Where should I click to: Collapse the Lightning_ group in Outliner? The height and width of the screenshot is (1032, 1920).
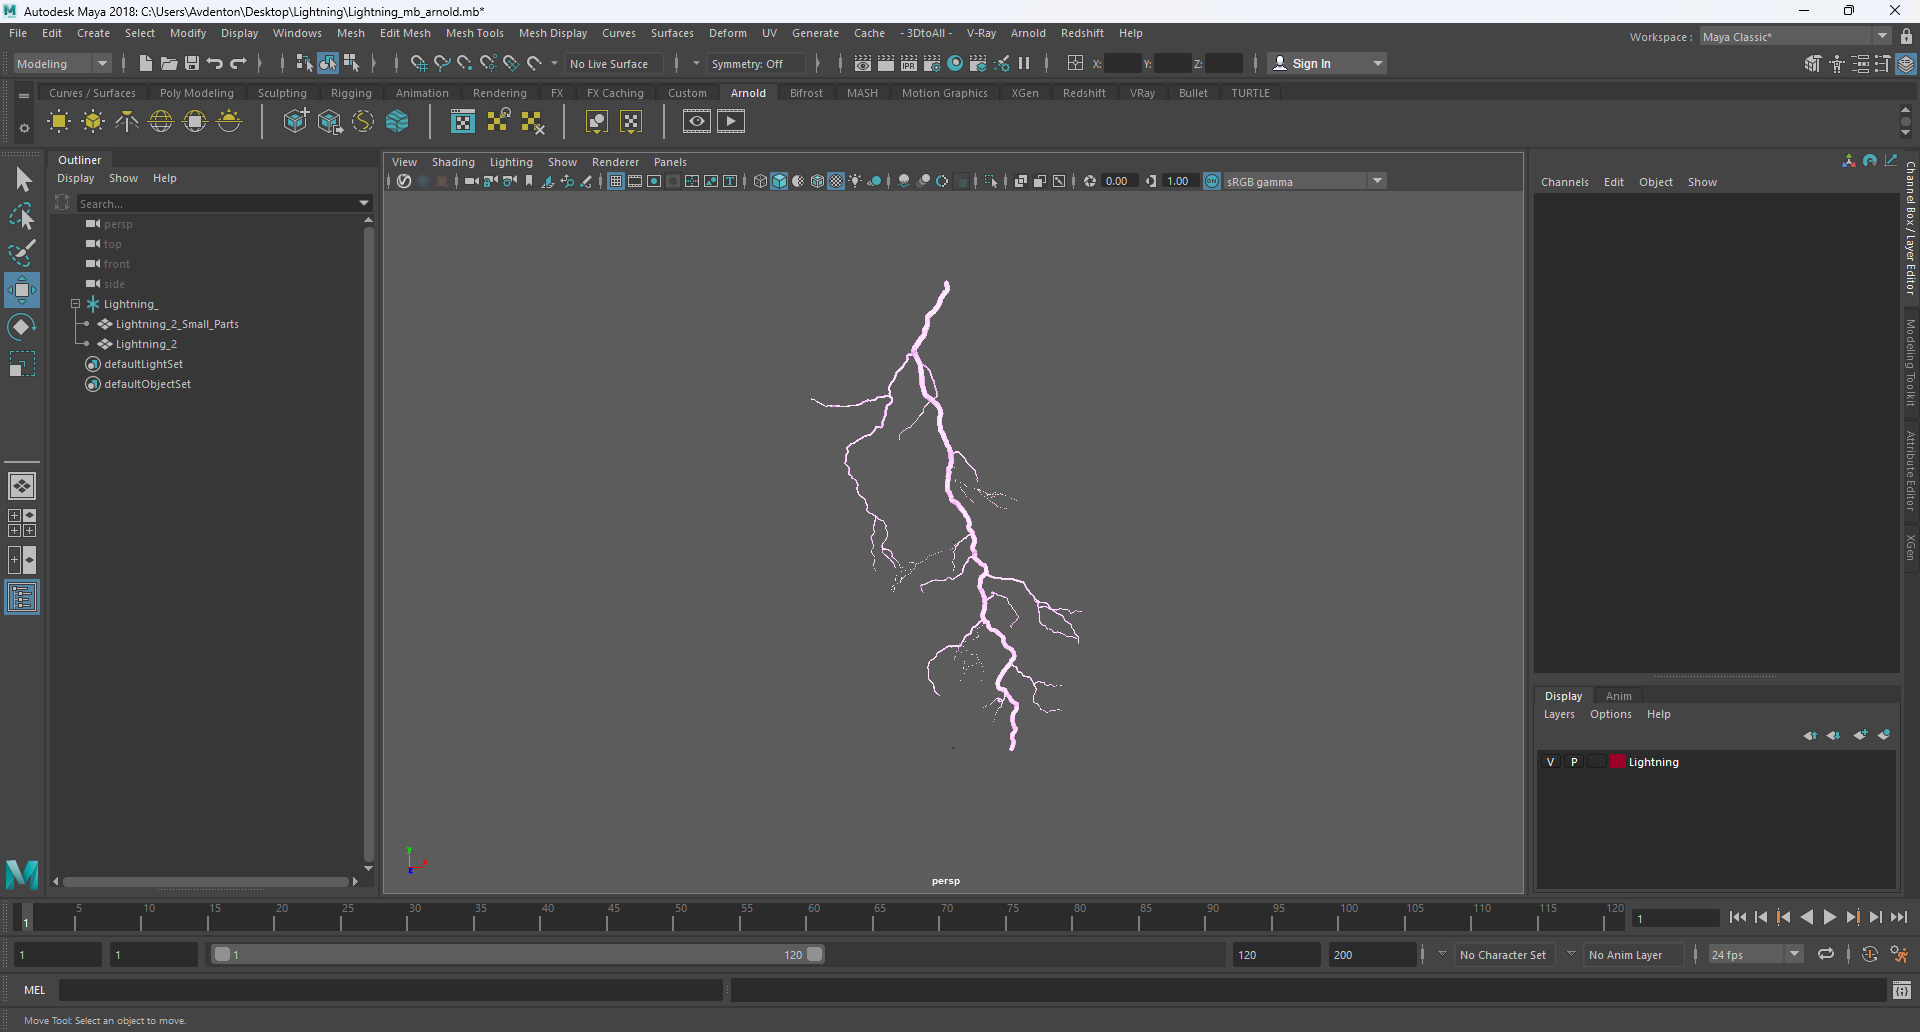coord(75,304)
